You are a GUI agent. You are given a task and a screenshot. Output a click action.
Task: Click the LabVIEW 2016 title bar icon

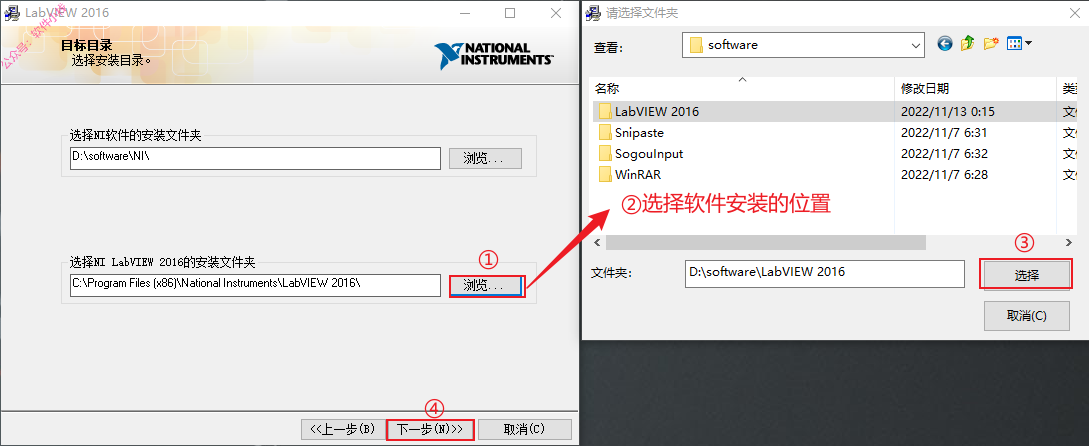tap(12, 13)
